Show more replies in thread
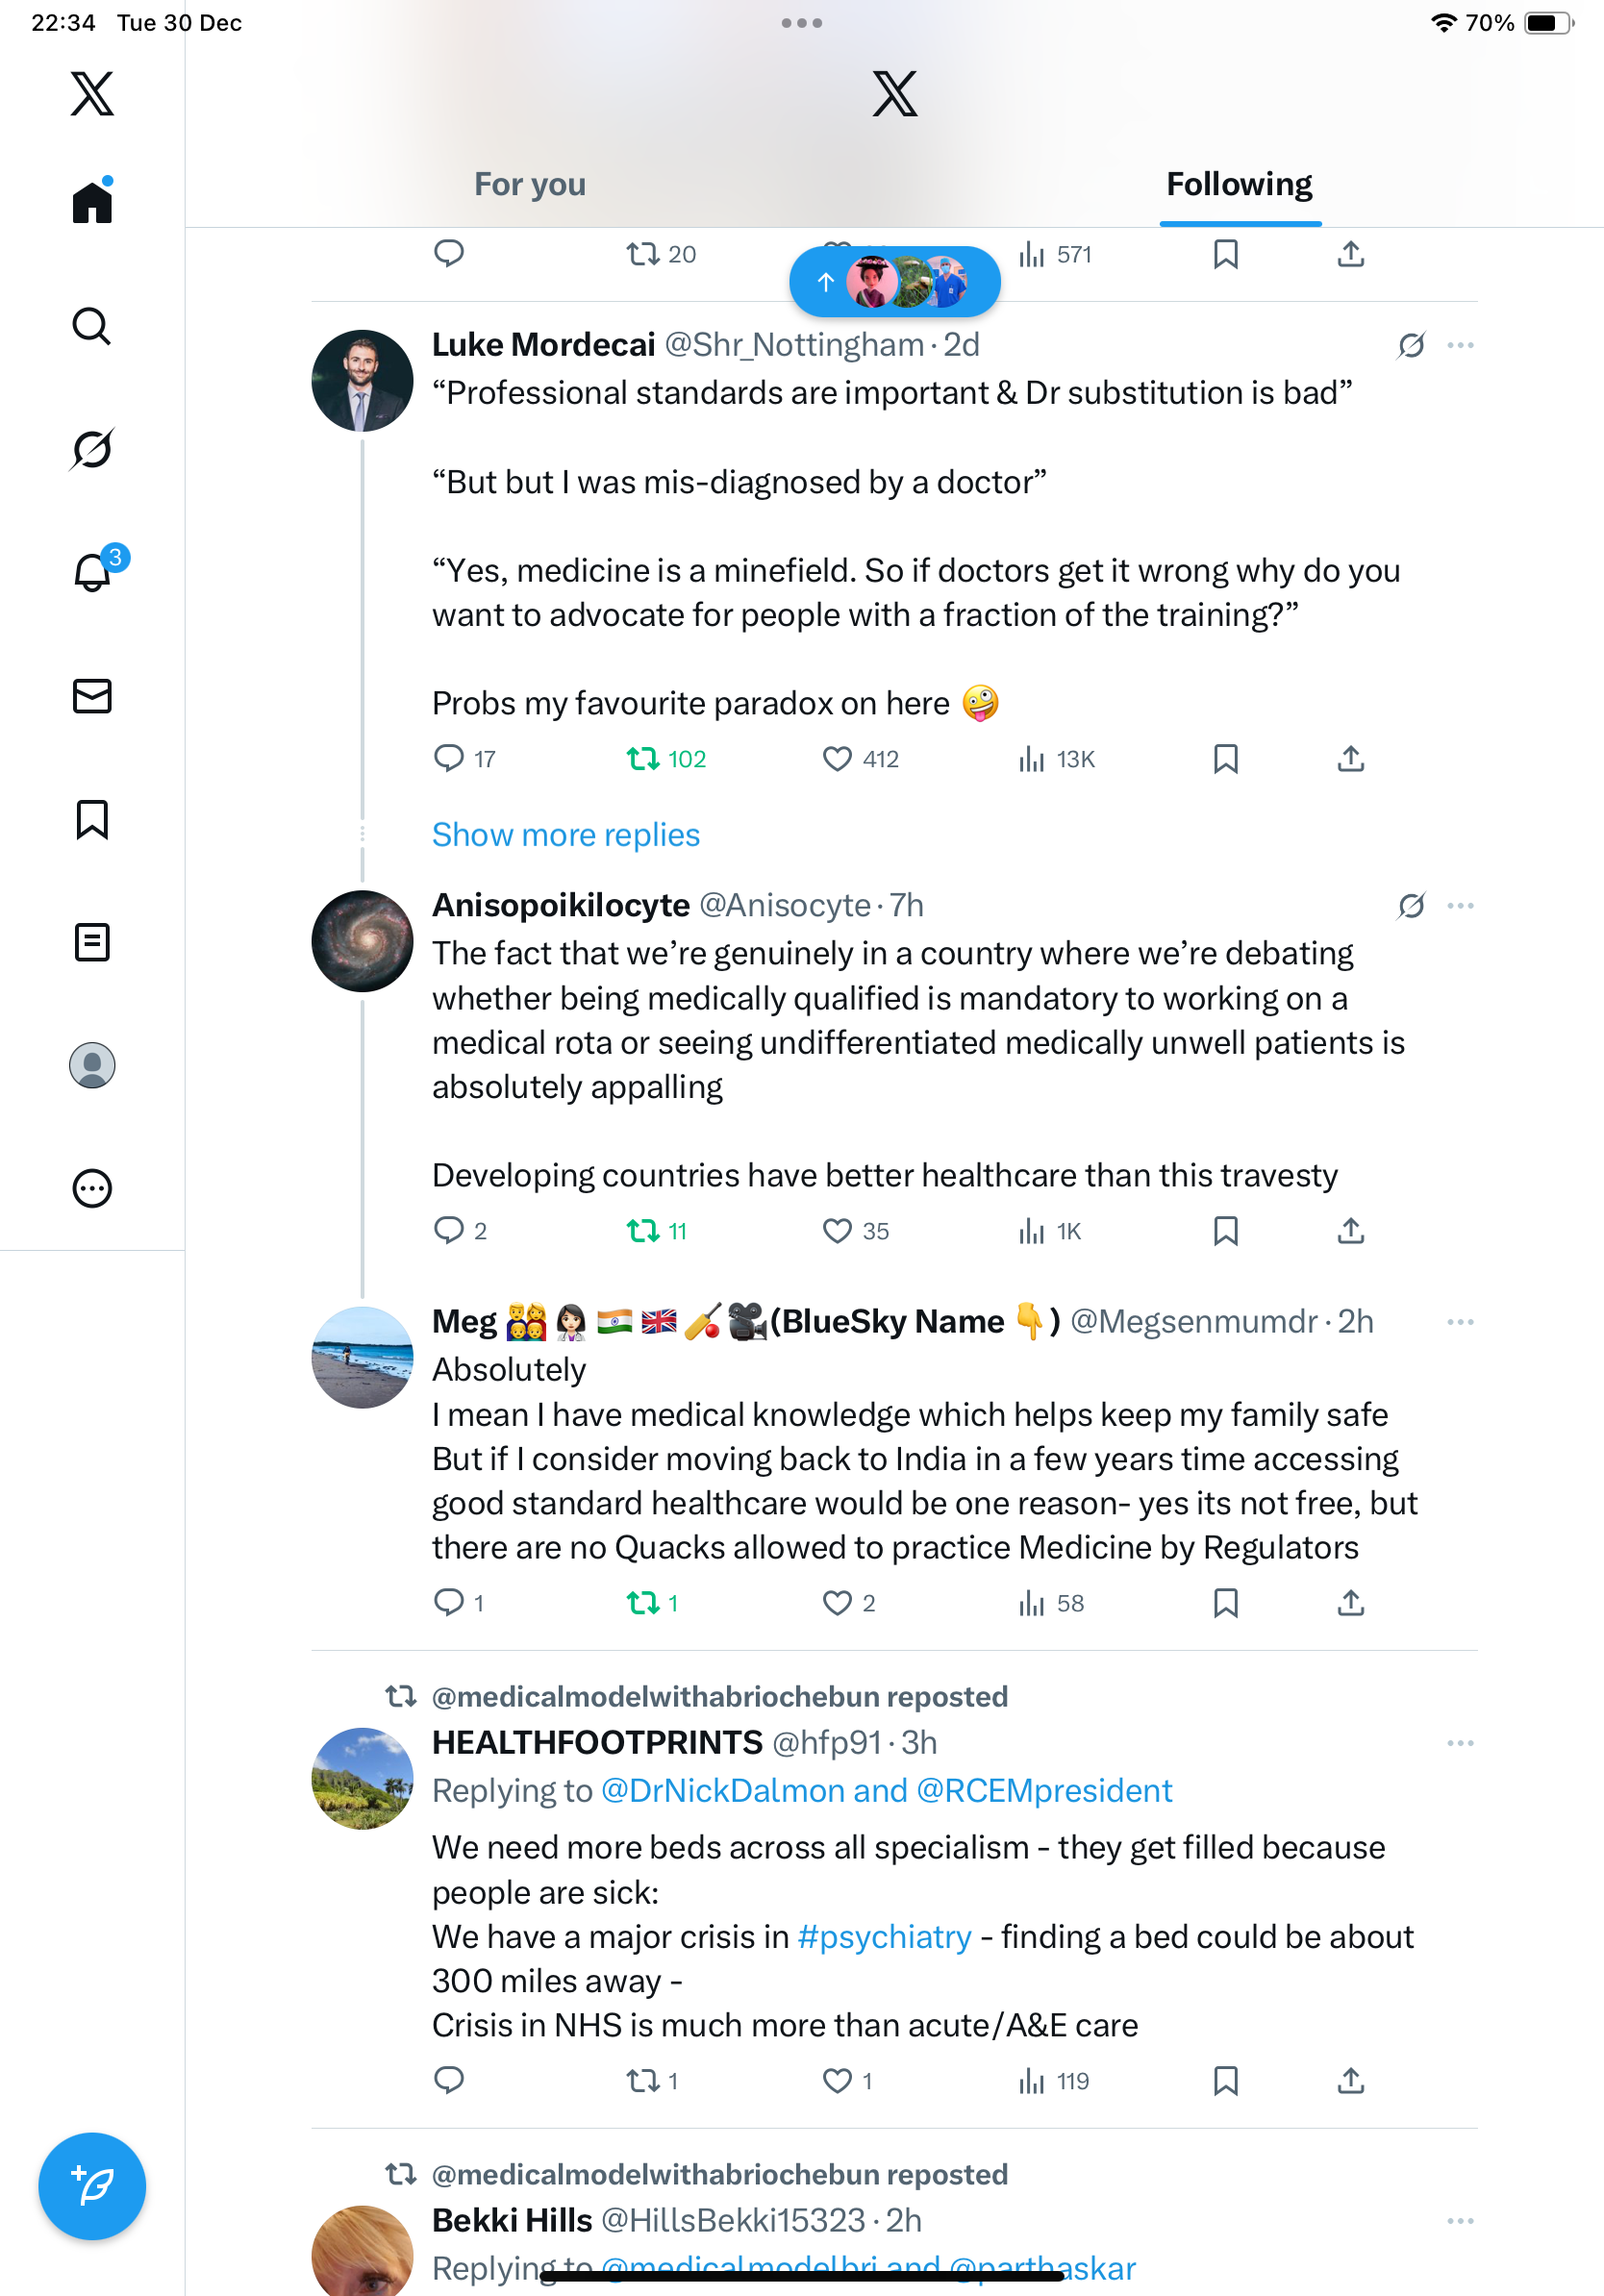 pyautogui.click(x=565, y=835)
